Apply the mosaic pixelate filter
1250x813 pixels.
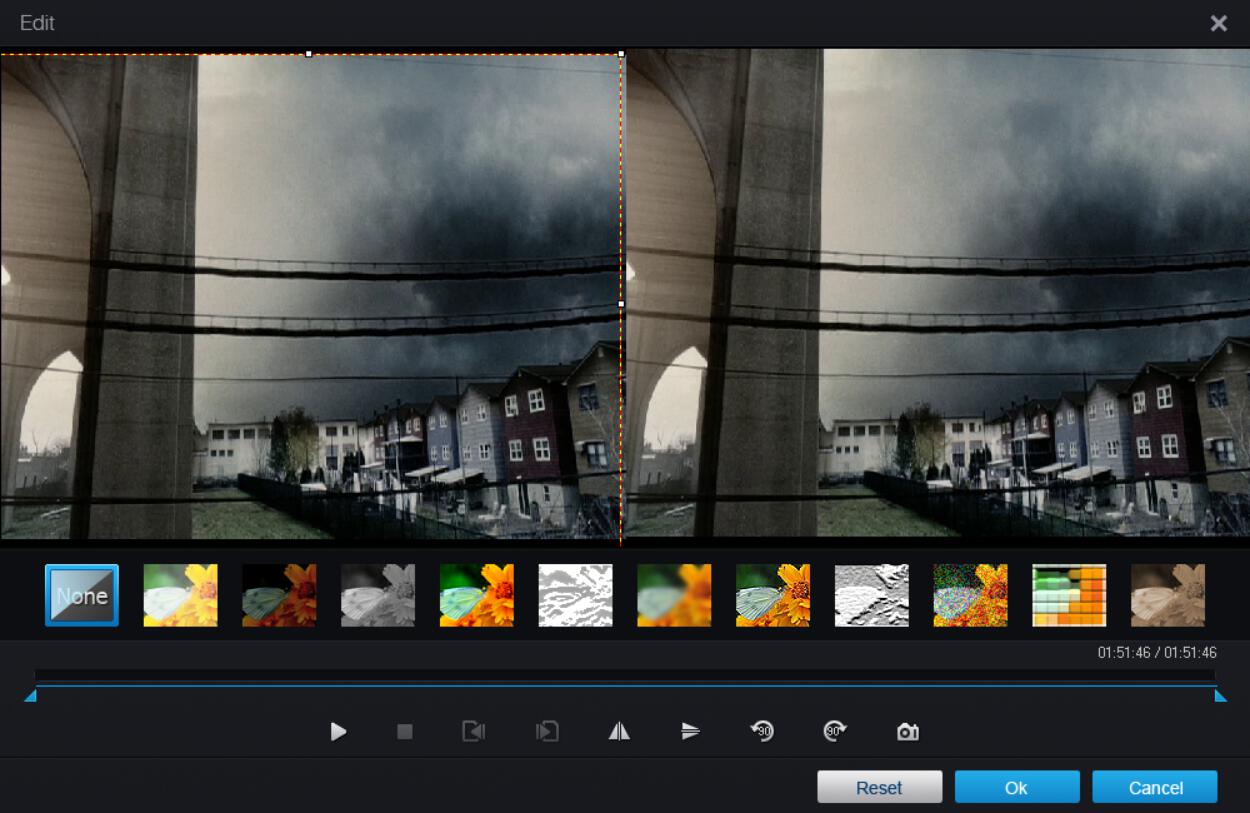point(1070,595)
